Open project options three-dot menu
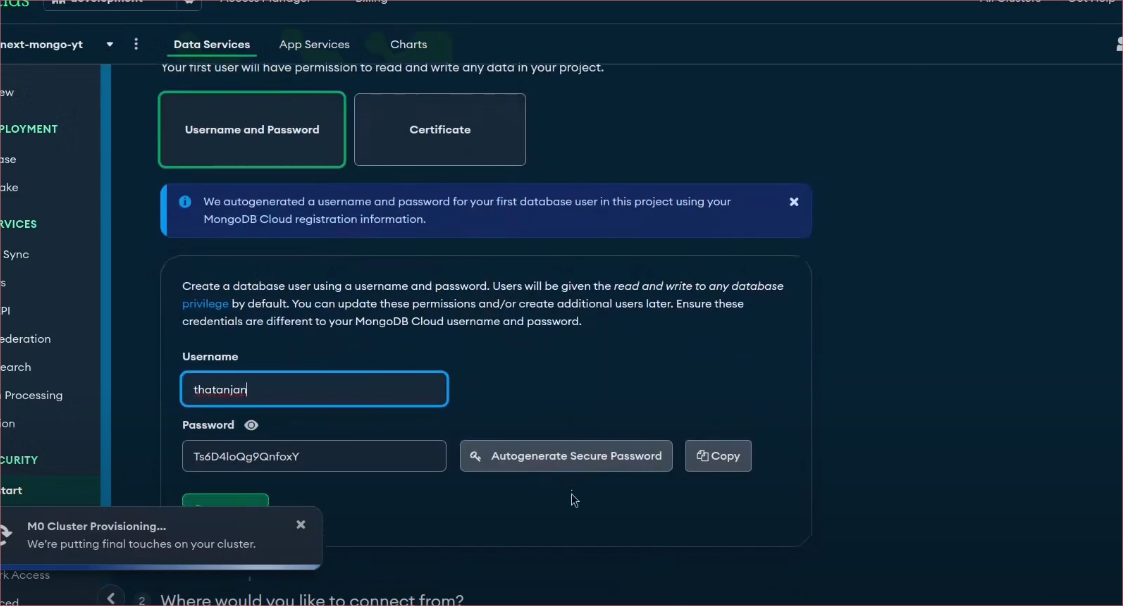 click(x=136, y=44)
